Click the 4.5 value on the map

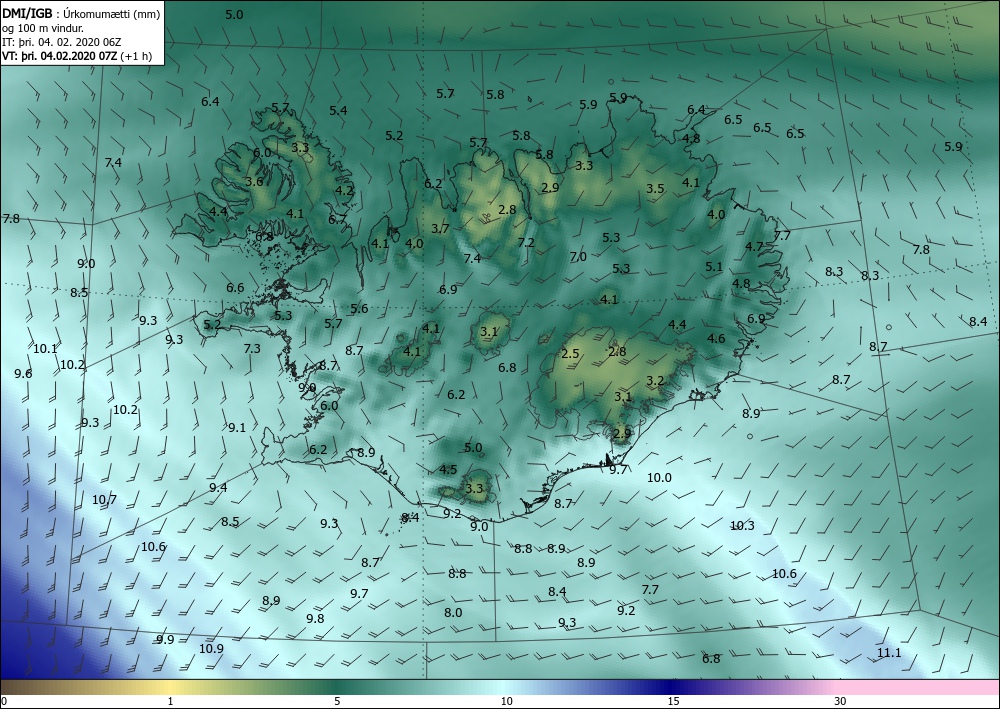tap(448, 470)
